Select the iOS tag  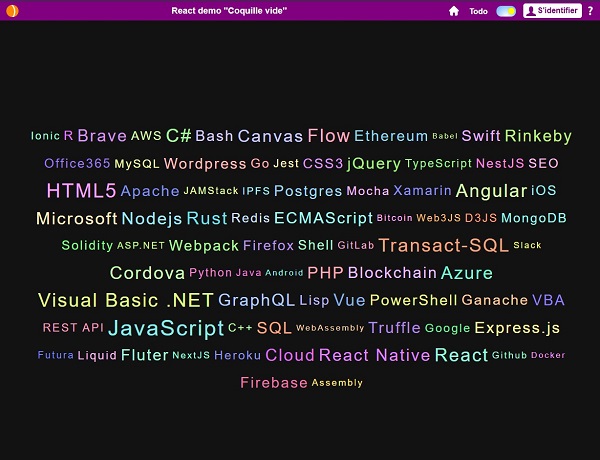pyautogui.click(x=543, y=191)
